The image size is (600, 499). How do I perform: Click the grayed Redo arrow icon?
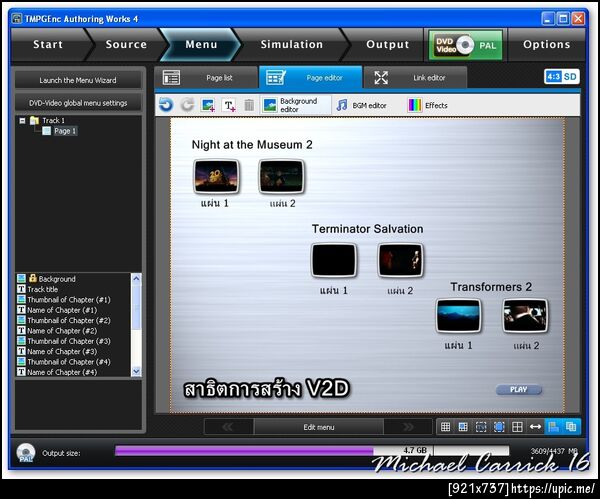(187, 105)
